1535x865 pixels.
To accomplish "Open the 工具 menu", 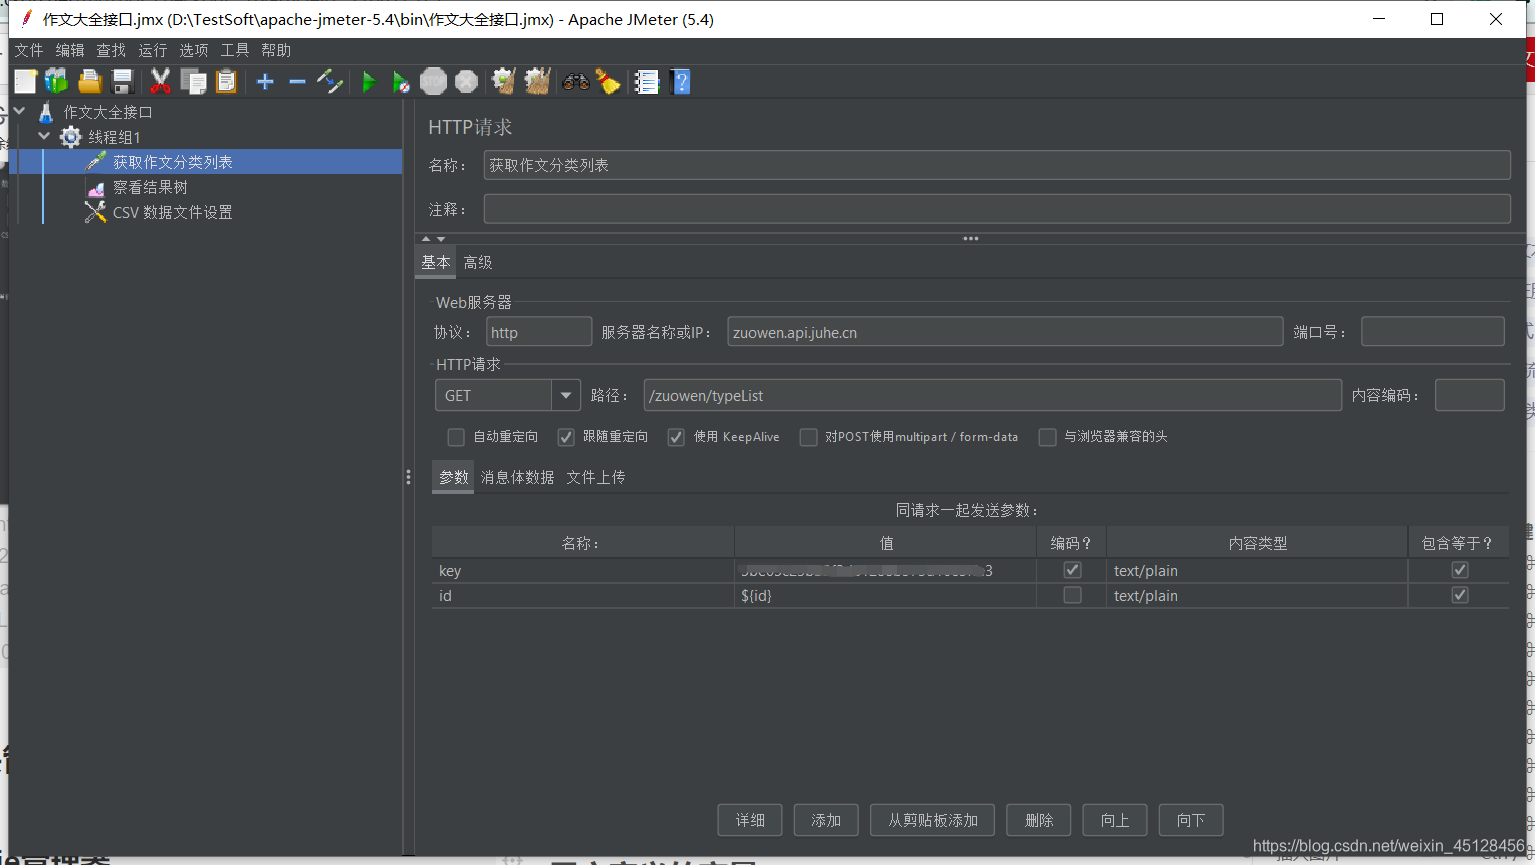I will pos(235,50).
